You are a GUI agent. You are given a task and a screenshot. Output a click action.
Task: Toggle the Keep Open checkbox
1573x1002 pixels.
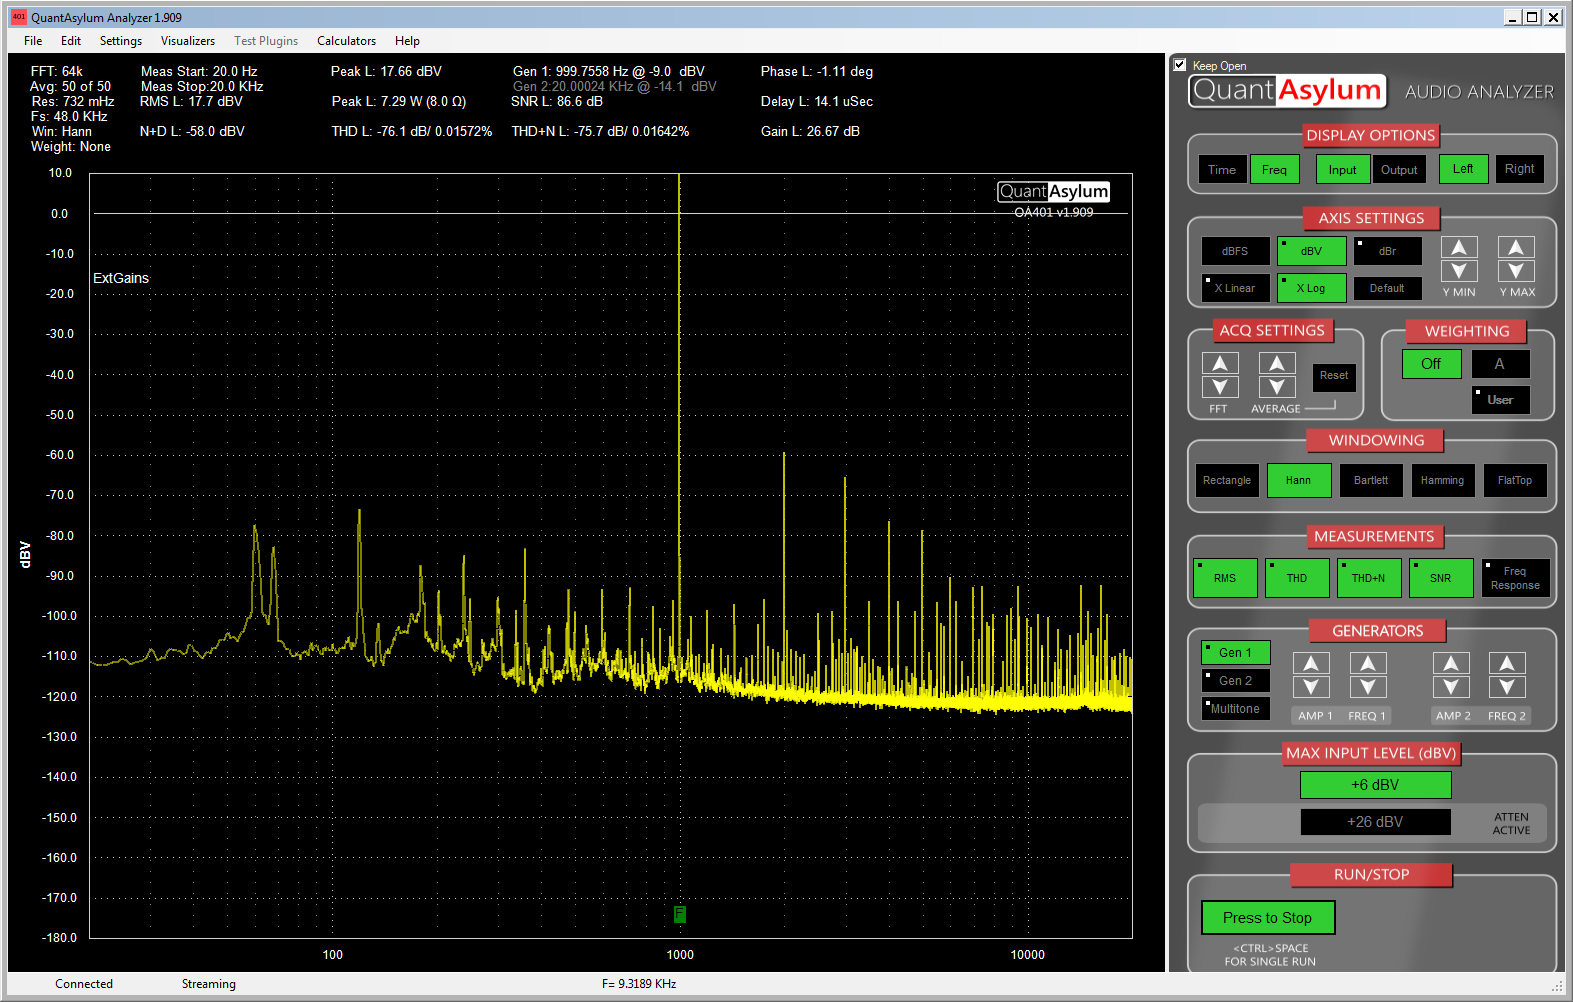[x=1180, y=65]
